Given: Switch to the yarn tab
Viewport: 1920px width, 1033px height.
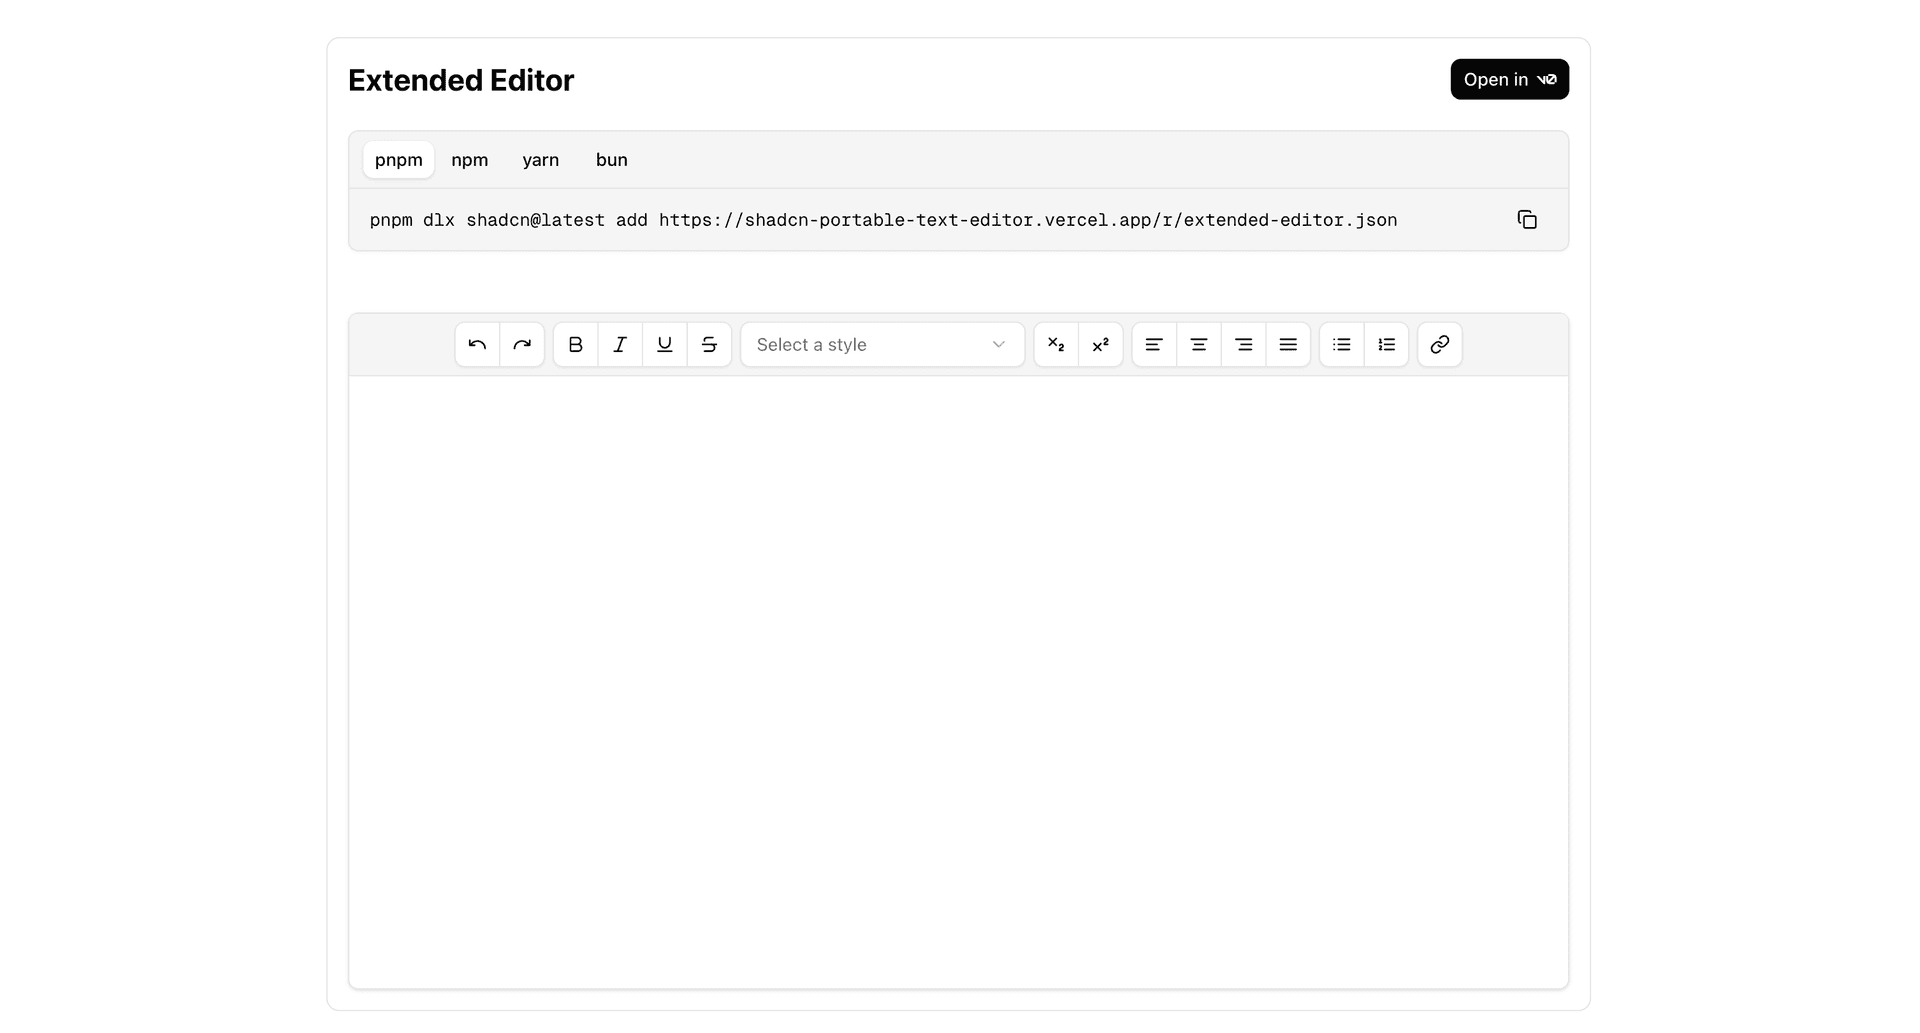Looking at the screenshot, I should tap(541, 160).
